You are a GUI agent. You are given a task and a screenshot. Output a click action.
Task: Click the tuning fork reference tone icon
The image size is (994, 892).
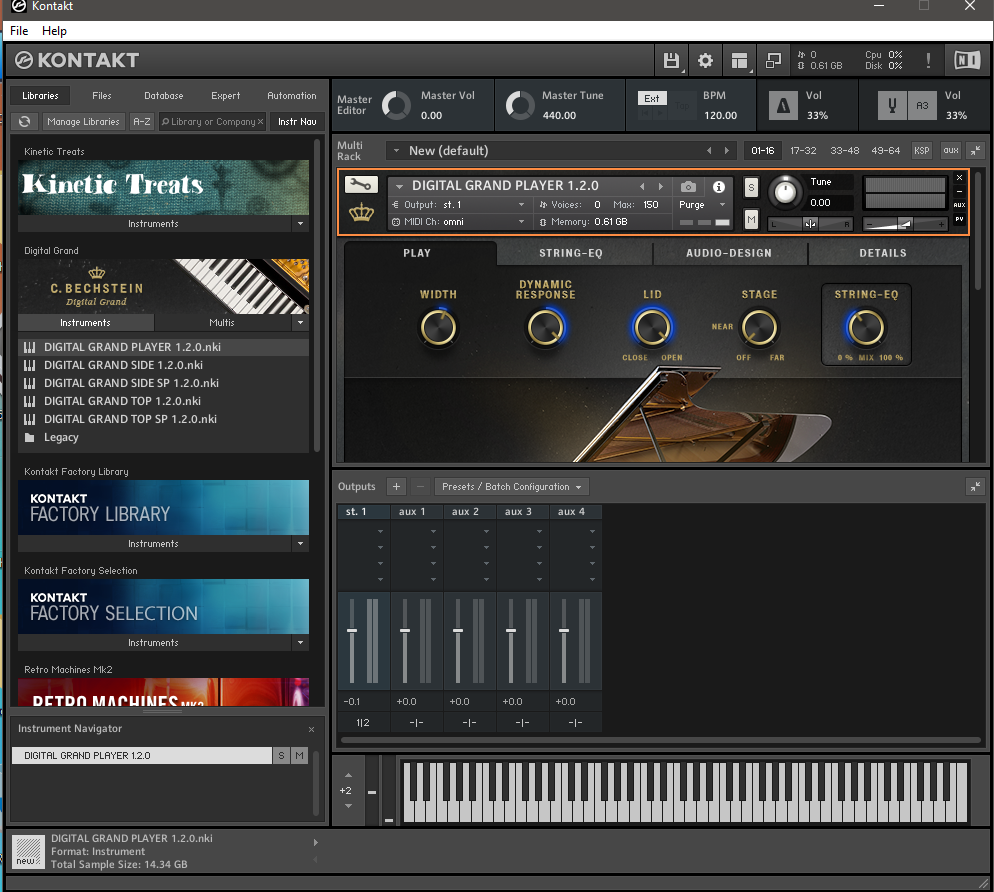click(x=891, y=105)
